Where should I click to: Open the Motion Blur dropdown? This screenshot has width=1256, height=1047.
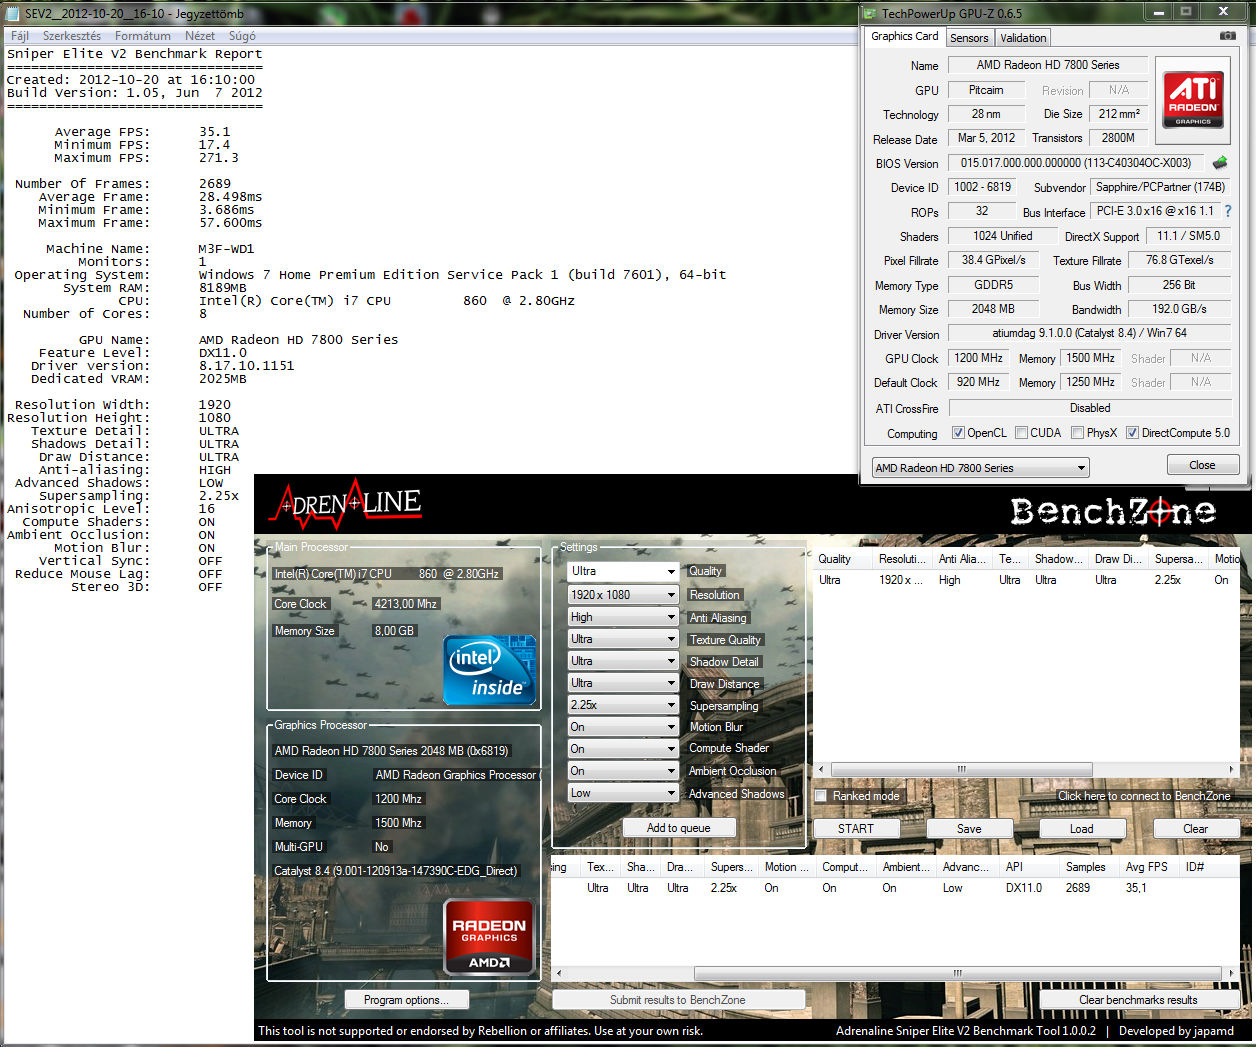623,727
